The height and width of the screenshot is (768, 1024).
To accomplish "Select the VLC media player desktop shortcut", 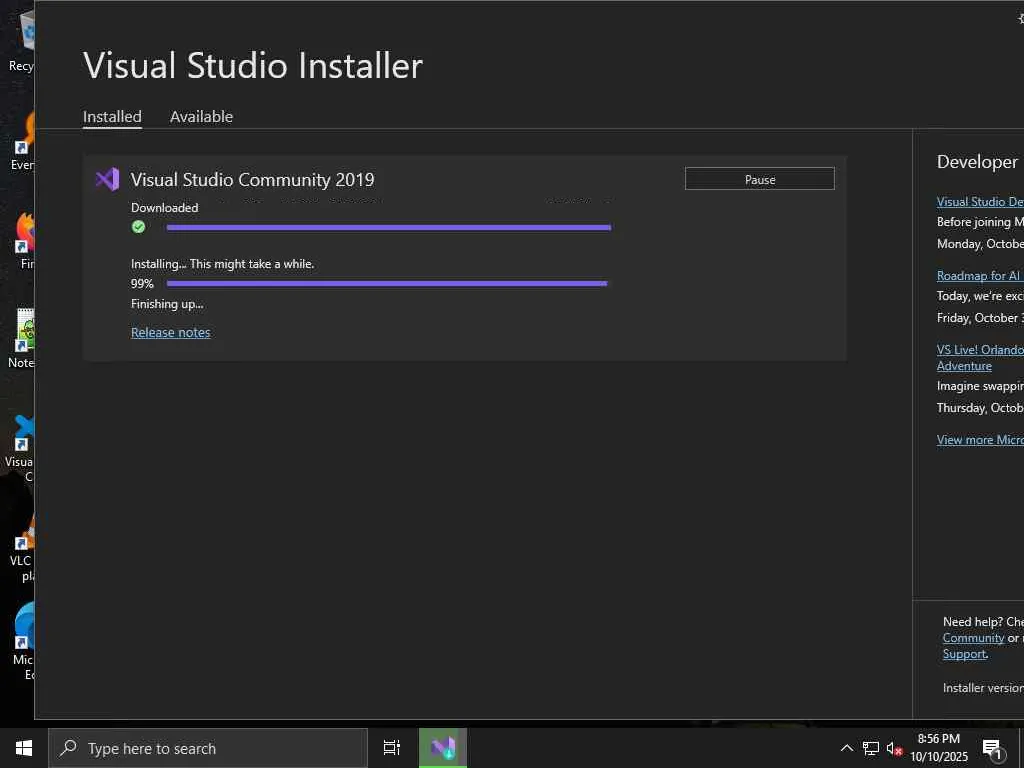I will tap(23, 547).
